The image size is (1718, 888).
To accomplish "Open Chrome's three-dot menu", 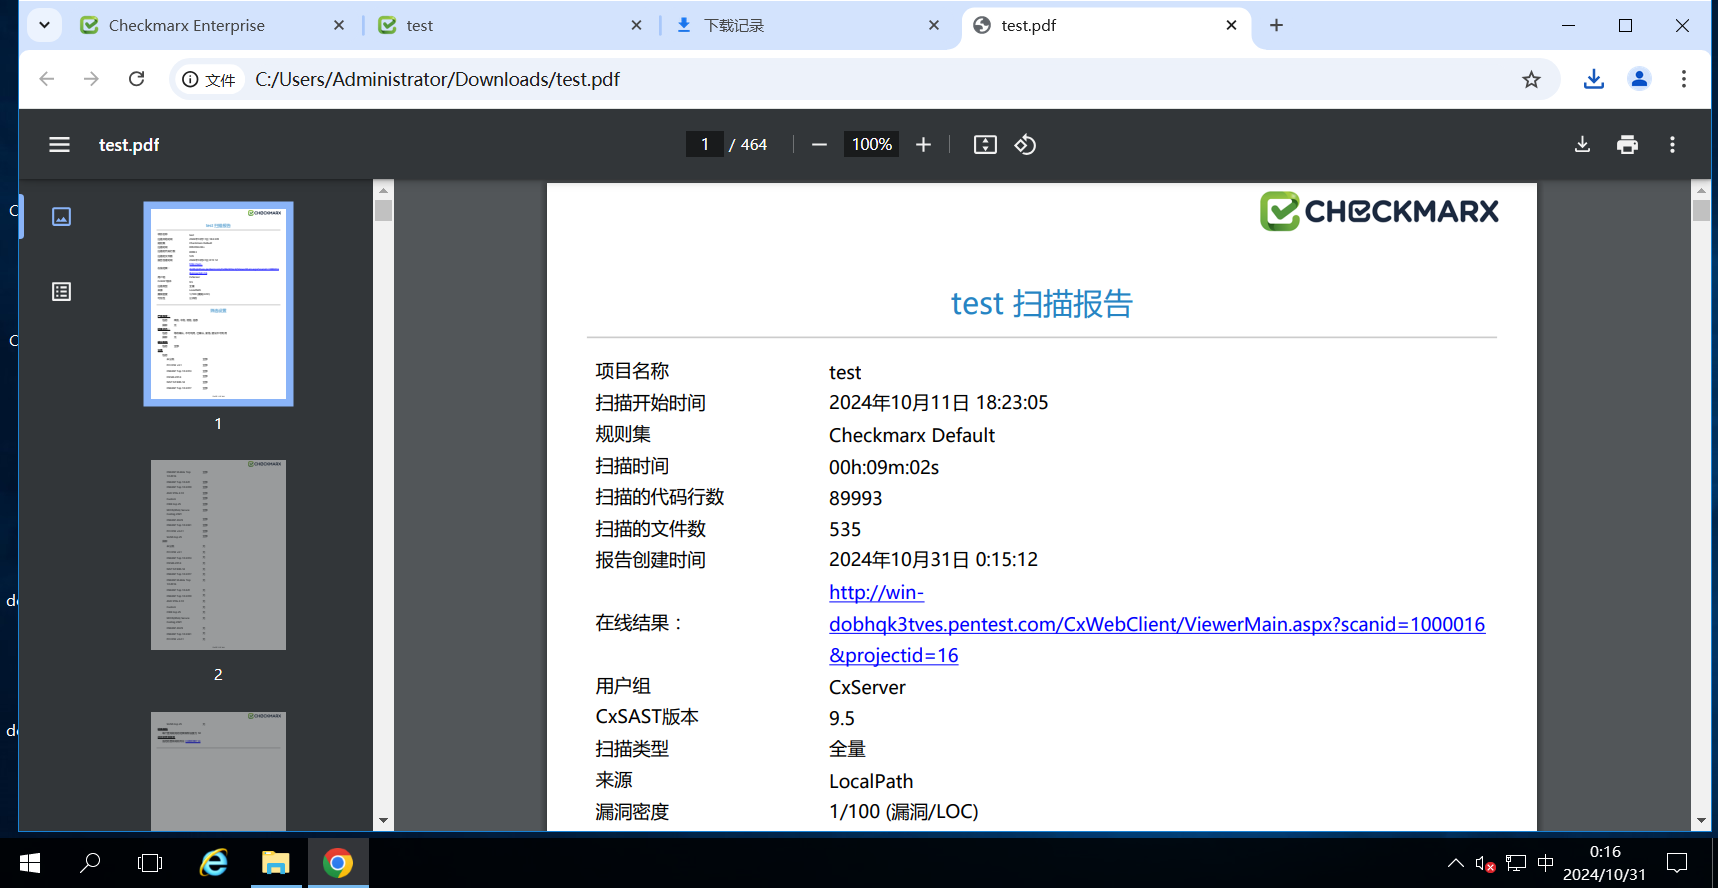I will pos(1684,79).
